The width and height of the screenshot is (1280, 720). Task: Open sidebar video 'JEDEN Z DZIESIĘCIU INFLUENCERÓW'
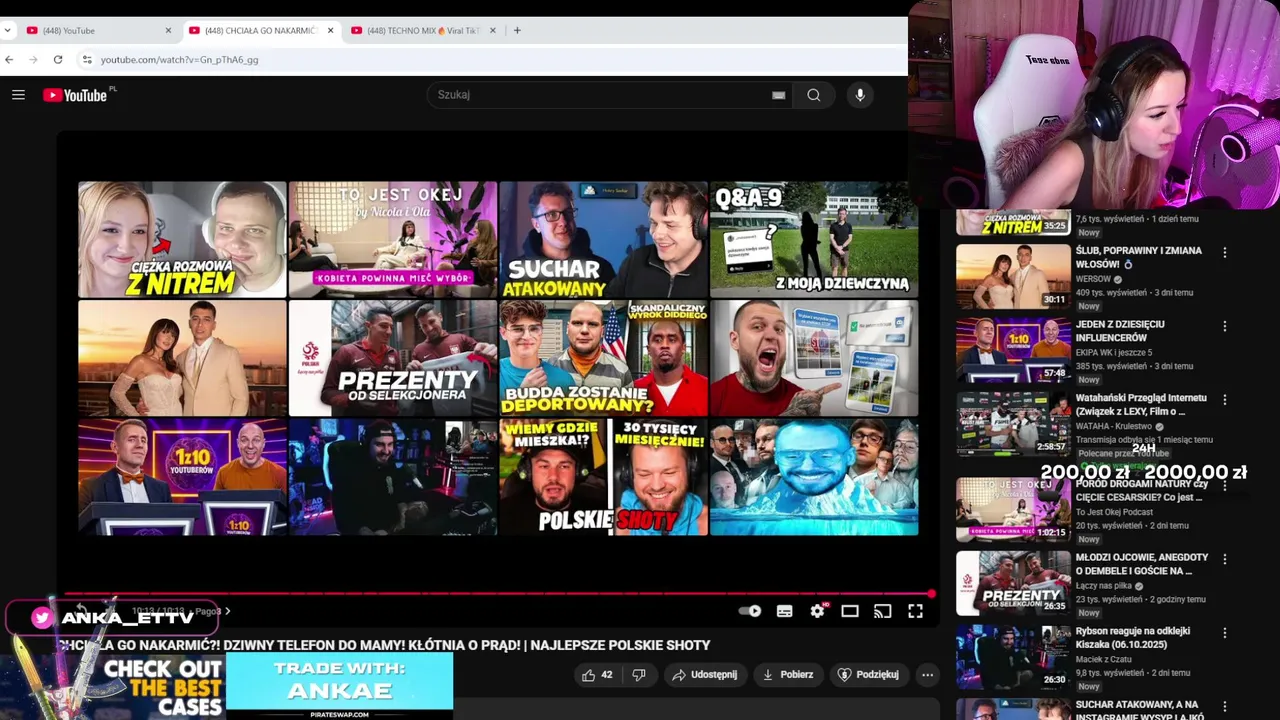tap(1120, 331)
